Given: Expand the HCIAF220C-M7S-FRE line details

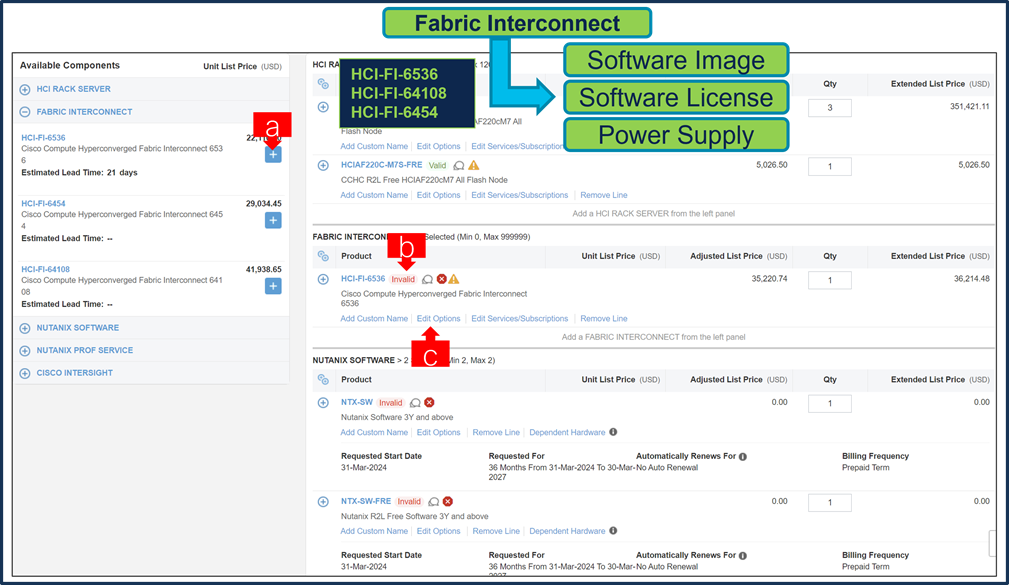Looking at the screenshot, I should click(x=323, y=165).
